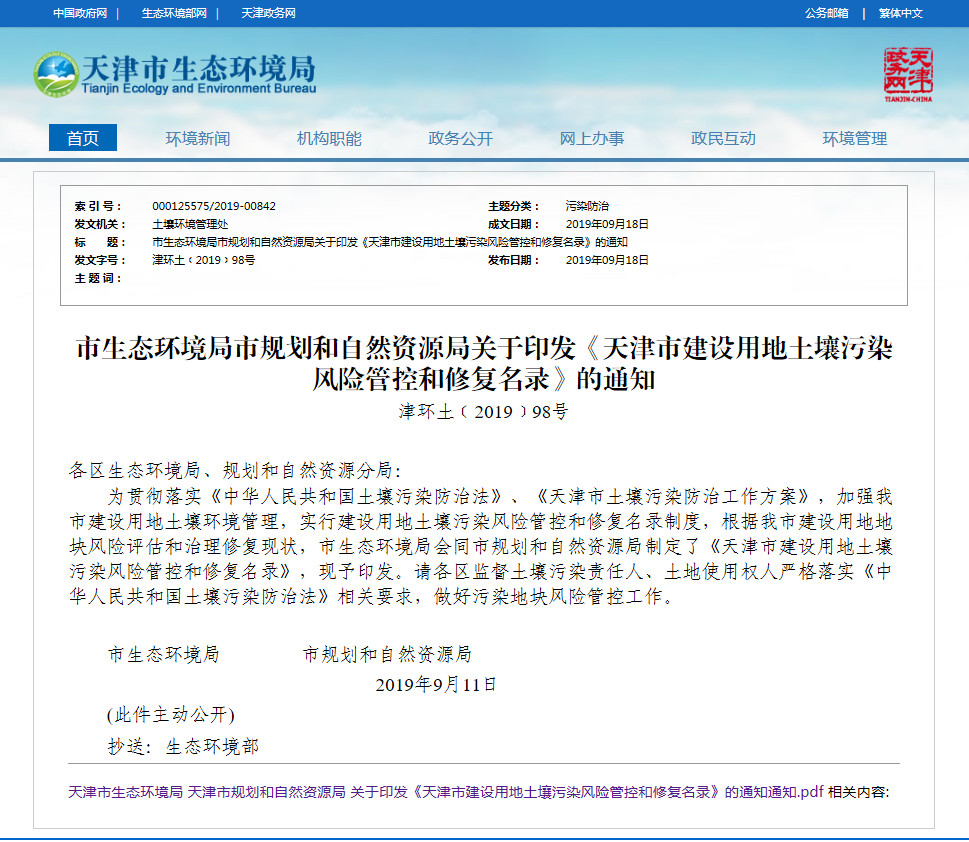Open the 政务公开 navigation tab
The image size is (969, 842).
tap(460, 138)
